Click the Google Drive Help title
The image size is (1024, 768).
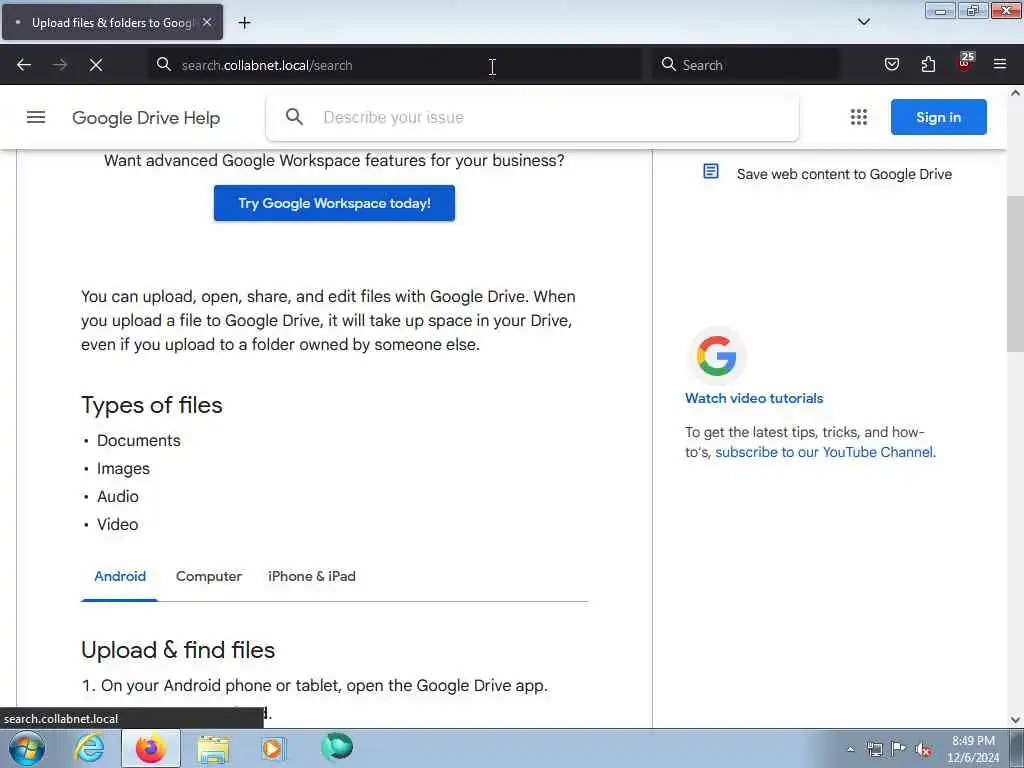coord(146,118)
